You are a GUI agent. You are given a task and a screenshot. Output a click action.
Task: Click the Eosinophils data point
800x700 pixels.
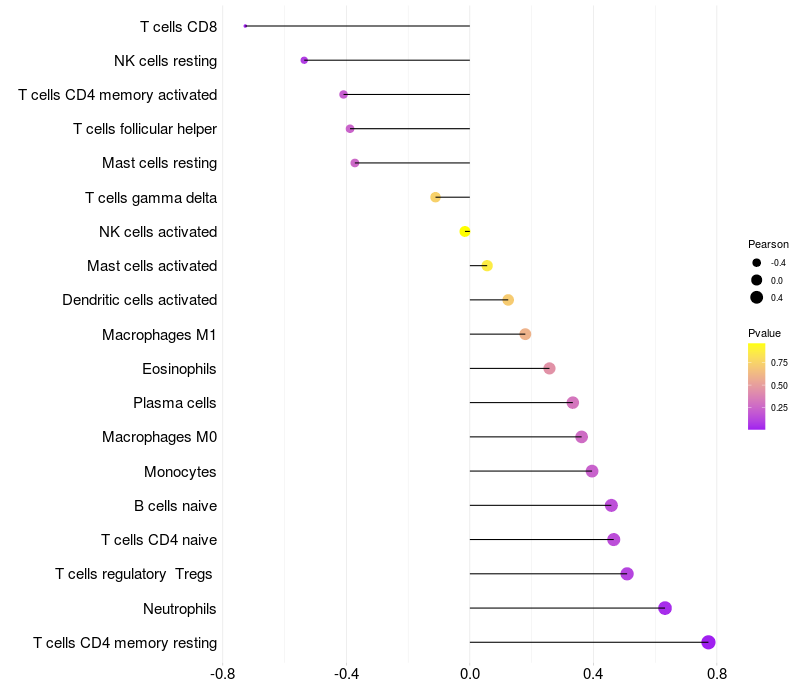[x=549, y=369]
